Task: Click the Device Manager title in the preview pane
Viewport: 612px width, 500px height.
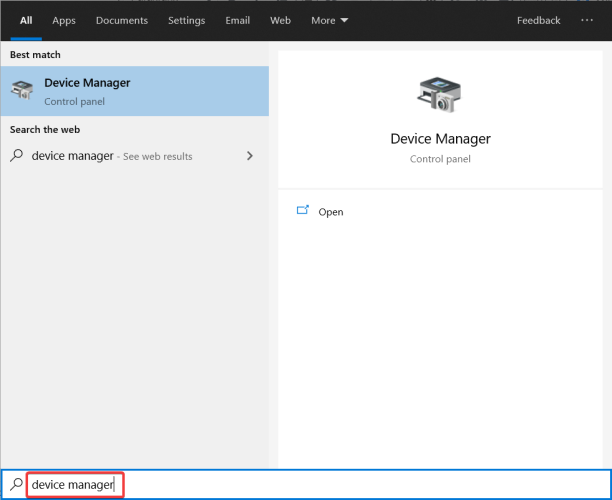Action: (440, 139)
